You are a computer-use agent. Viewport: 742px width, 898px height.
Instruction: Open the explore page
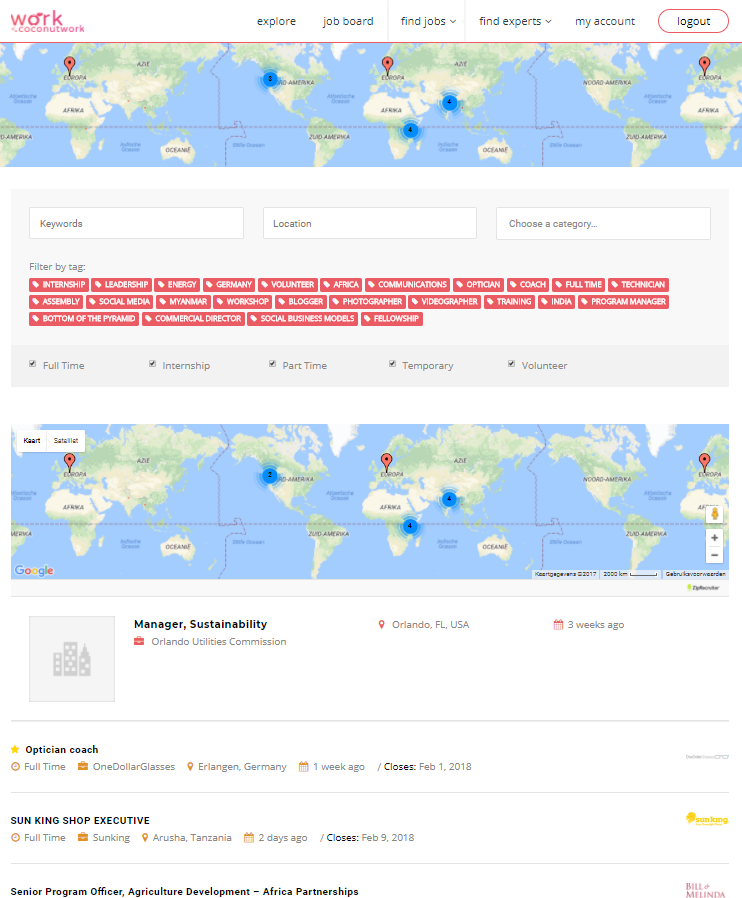click(276, 21)
